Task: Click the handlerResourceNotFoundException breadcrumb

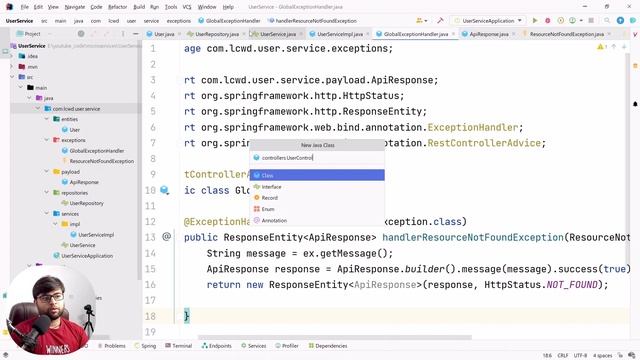Action: tap(313, 20)
